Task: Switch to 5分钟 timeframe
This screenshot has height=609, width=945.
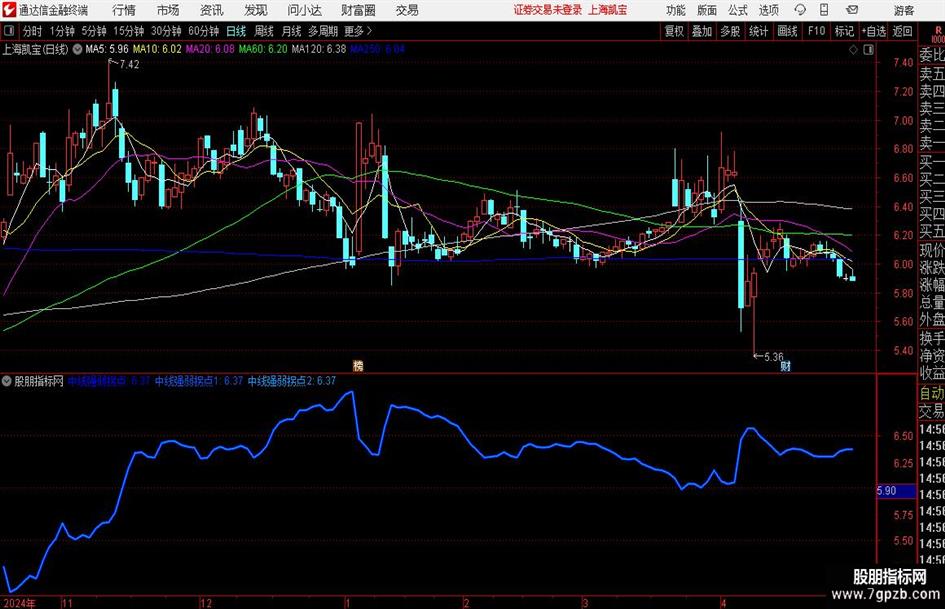Action: [93, 31]
